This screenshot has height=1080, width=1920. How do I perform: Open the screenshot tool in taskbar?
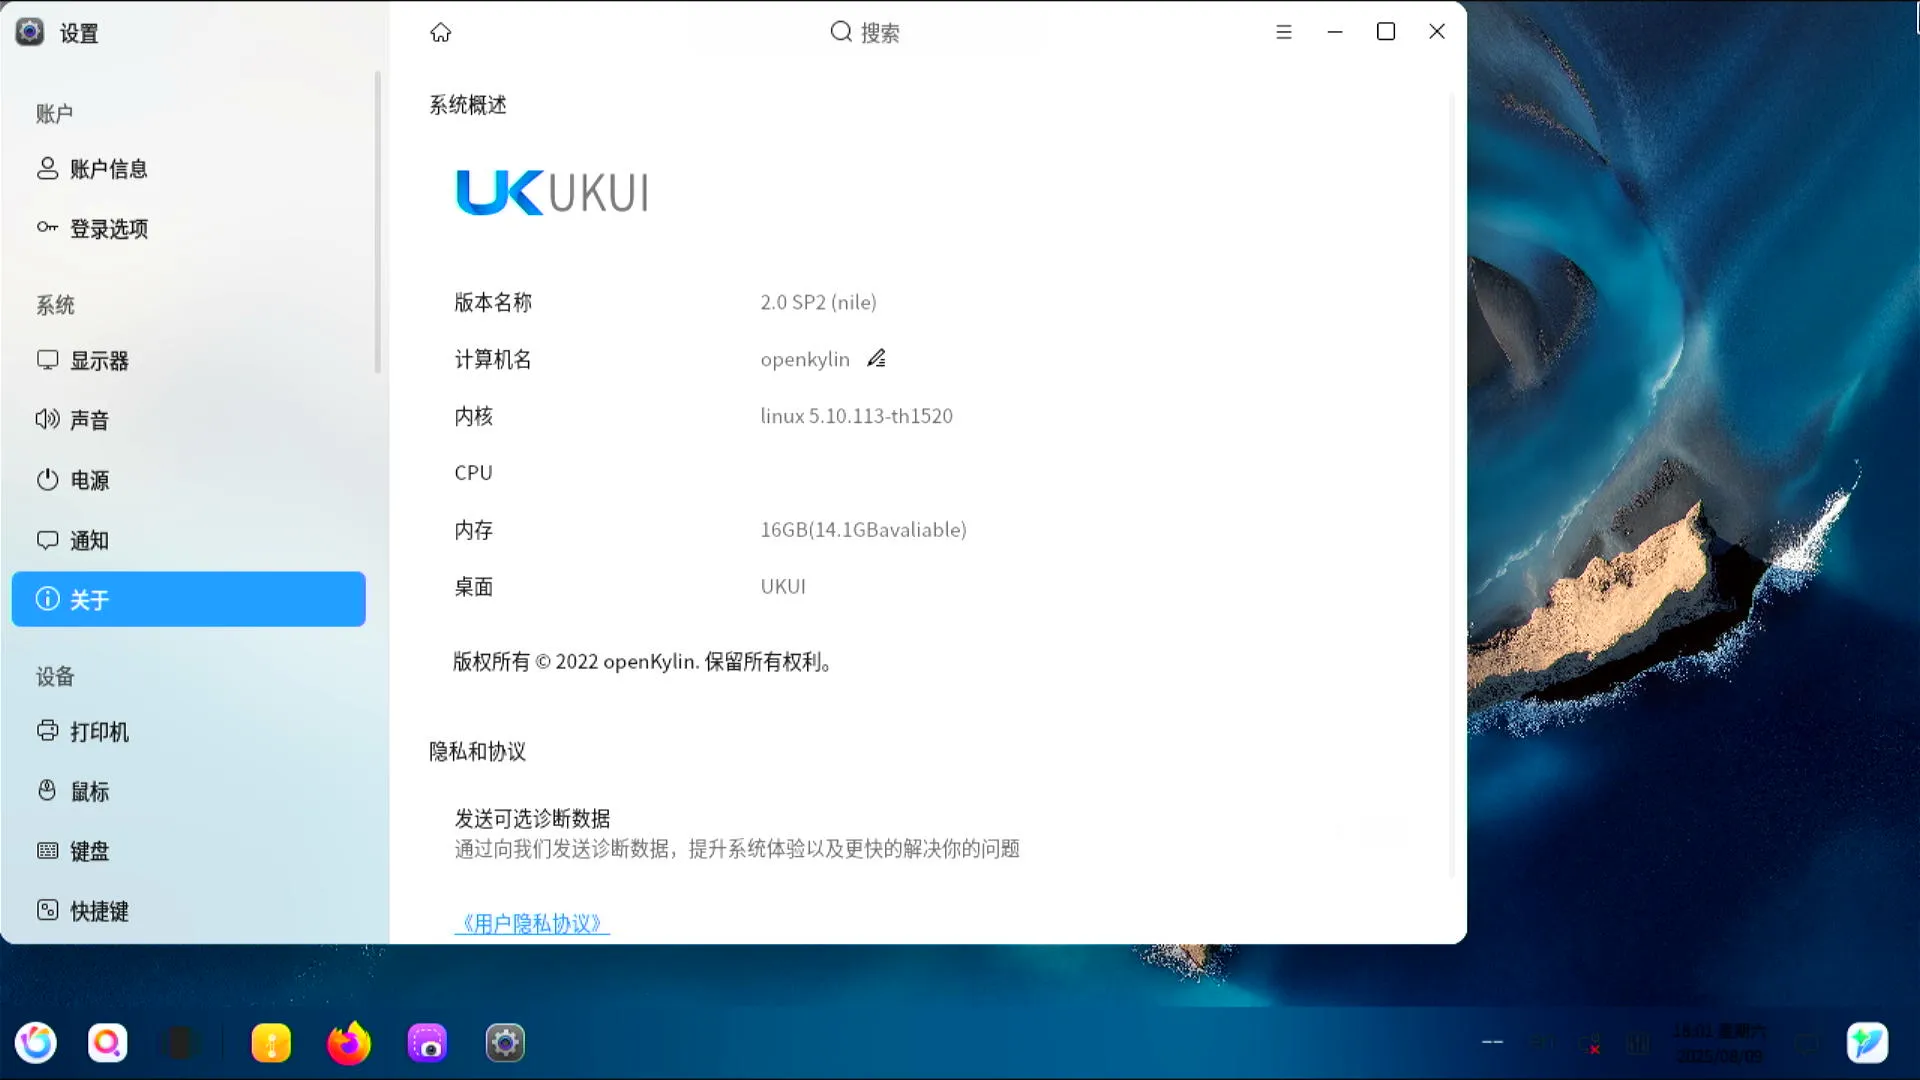427,1043
